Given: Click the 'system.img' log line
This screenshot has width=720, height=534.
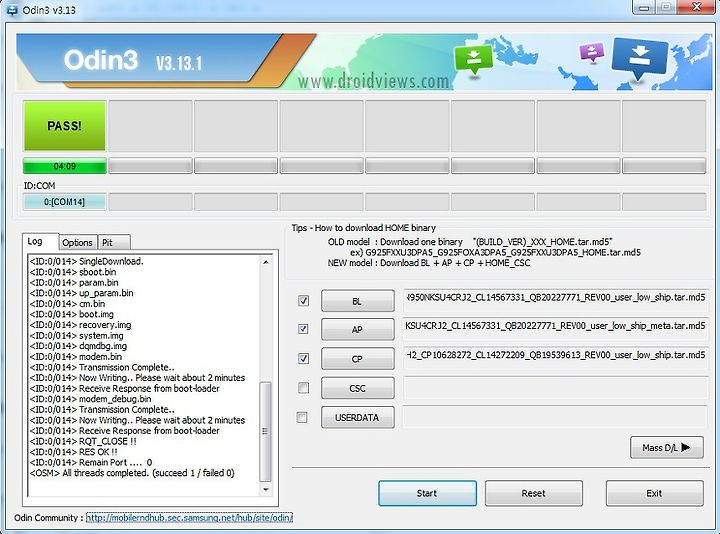Looking at the screenshot, I should [77, 336].
